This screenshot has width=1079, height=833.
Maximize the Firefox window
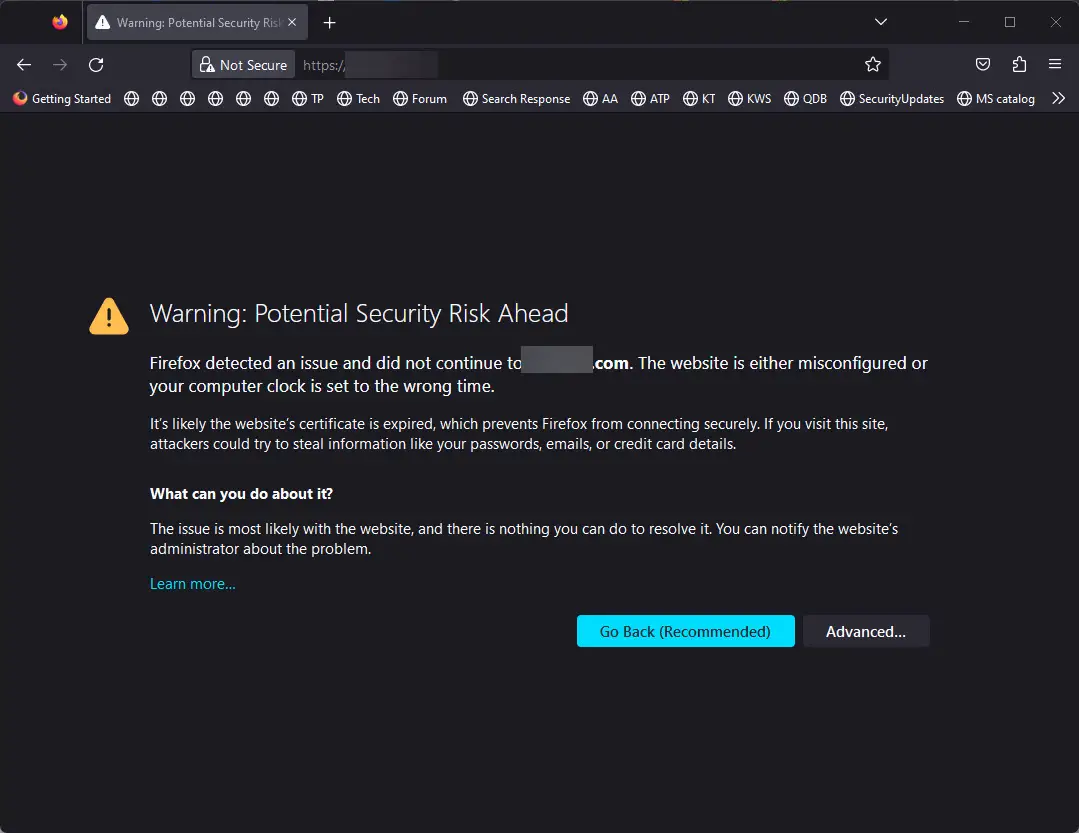(1009, 22)
